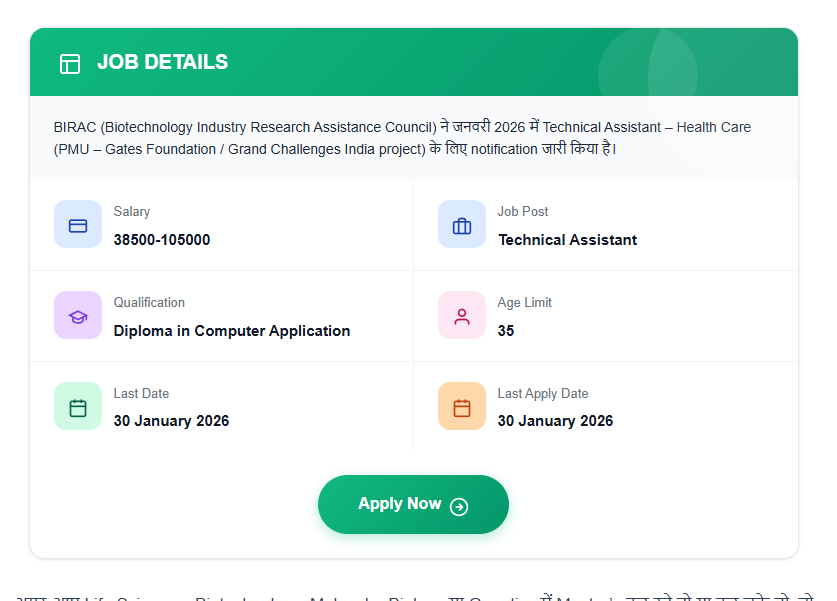The height and width of the screenshot is (601, 837).
Task: Click the JOB DETAILS header title
Action: (x=161, y=61)
